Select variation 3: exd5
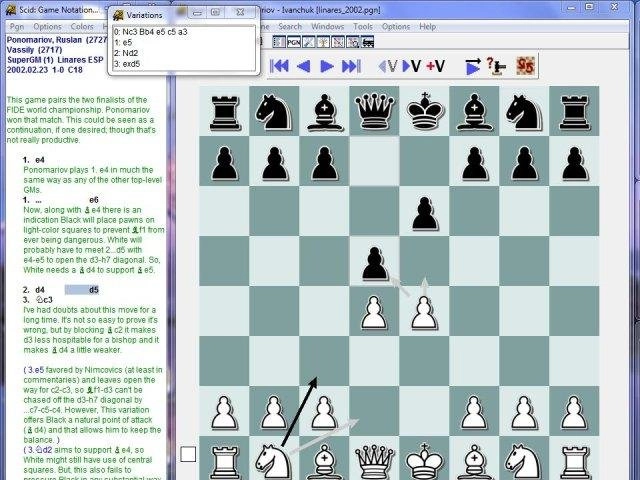This screenshot has width=640, height=480. (x=184, y=64)
